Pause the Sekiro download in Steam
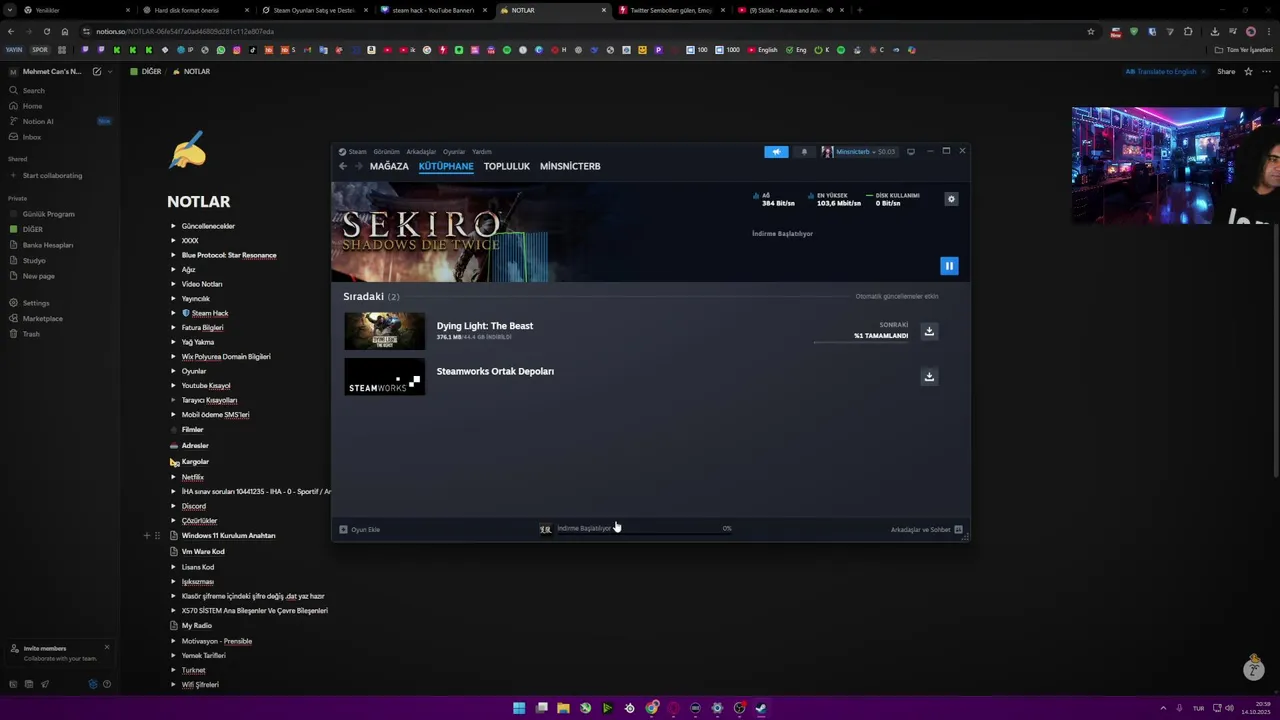 click(949, 266)
